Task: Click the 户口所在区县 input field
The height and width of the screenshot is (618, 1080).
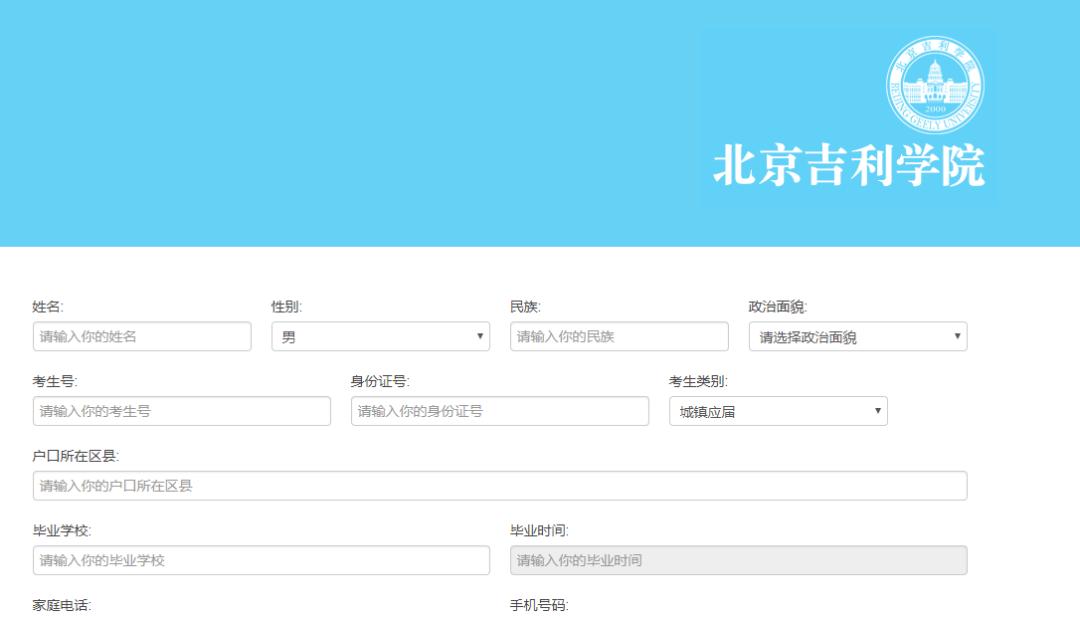Action: 500,486
